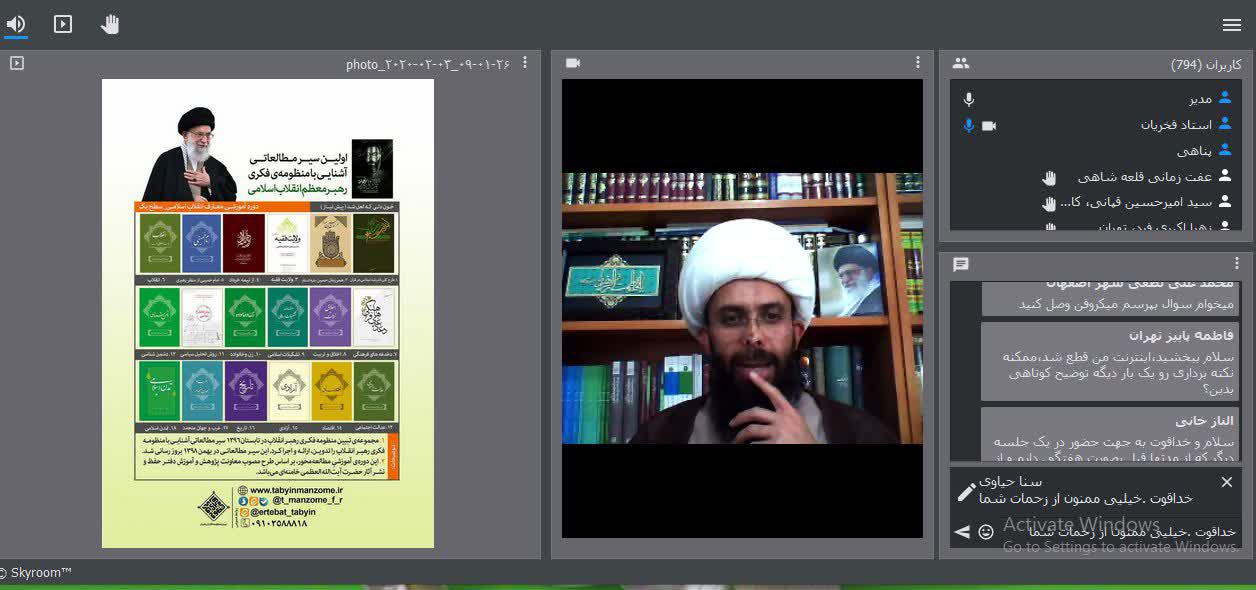Click the chat message text input field
Viewport: 1256px width, 590px height.
click(x=1110, y=532)
